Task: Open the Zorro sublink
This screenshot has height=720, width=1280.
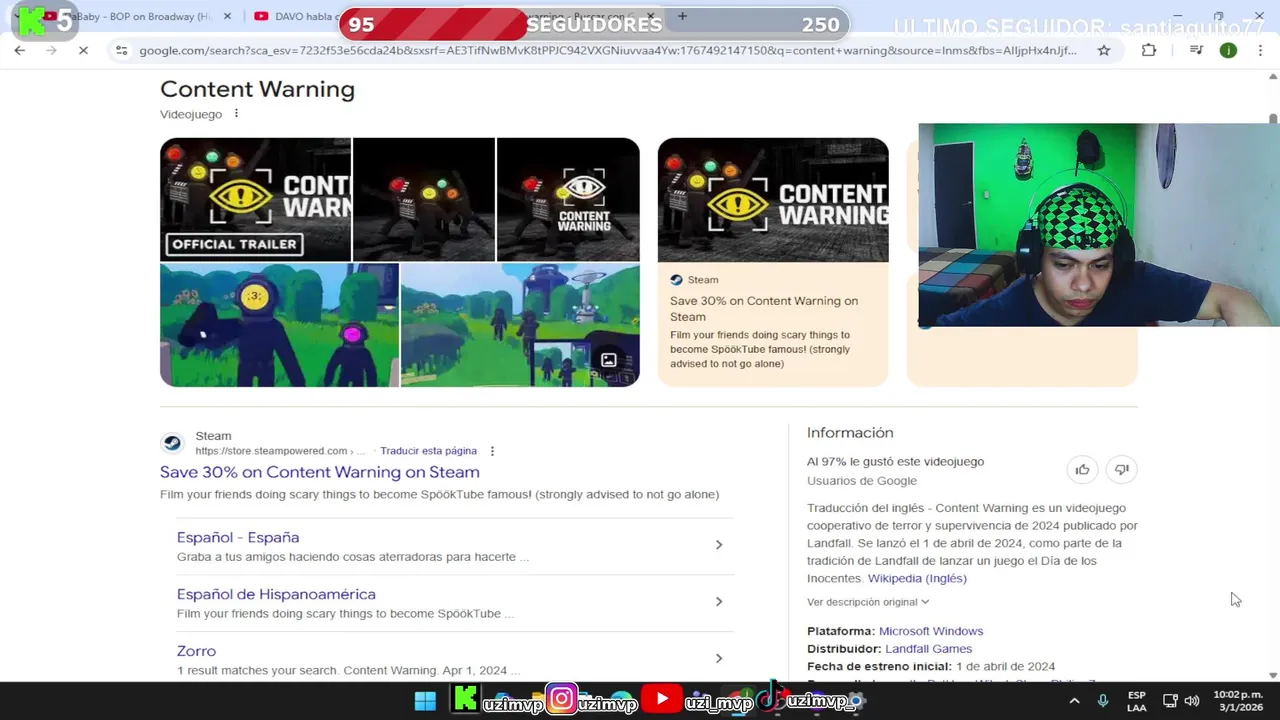Action: click(x=196, y=651)
